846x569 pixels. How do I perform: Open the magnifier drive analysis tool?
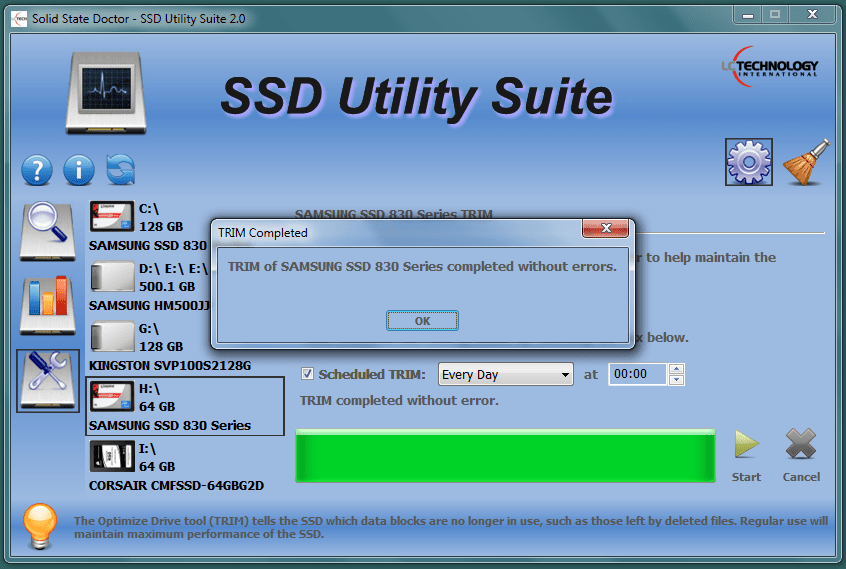pyautogui.click(x=47, y=231)
